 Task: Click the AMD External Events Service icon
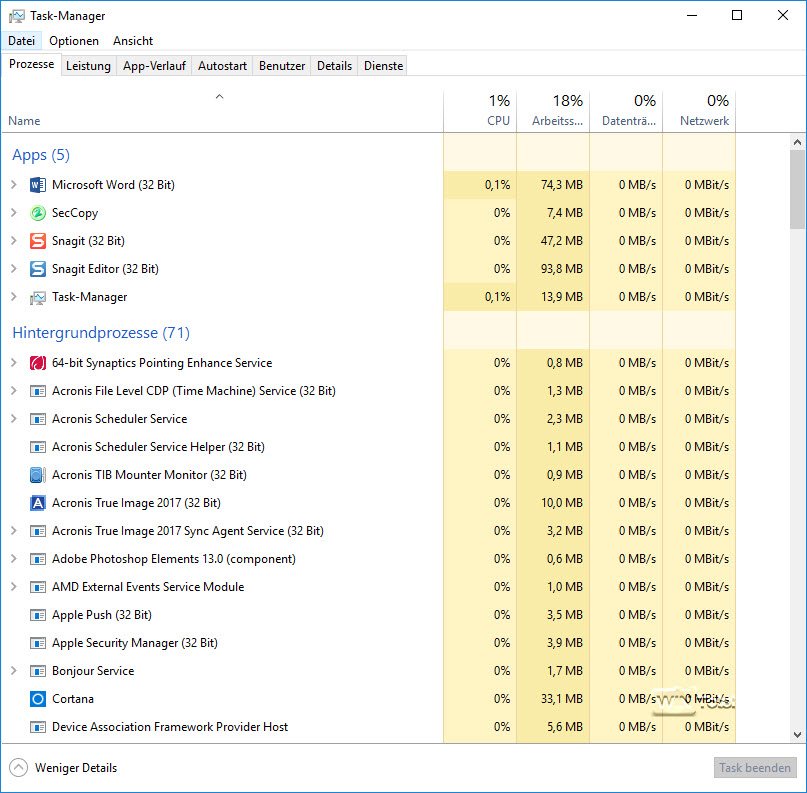pos(38,587)
